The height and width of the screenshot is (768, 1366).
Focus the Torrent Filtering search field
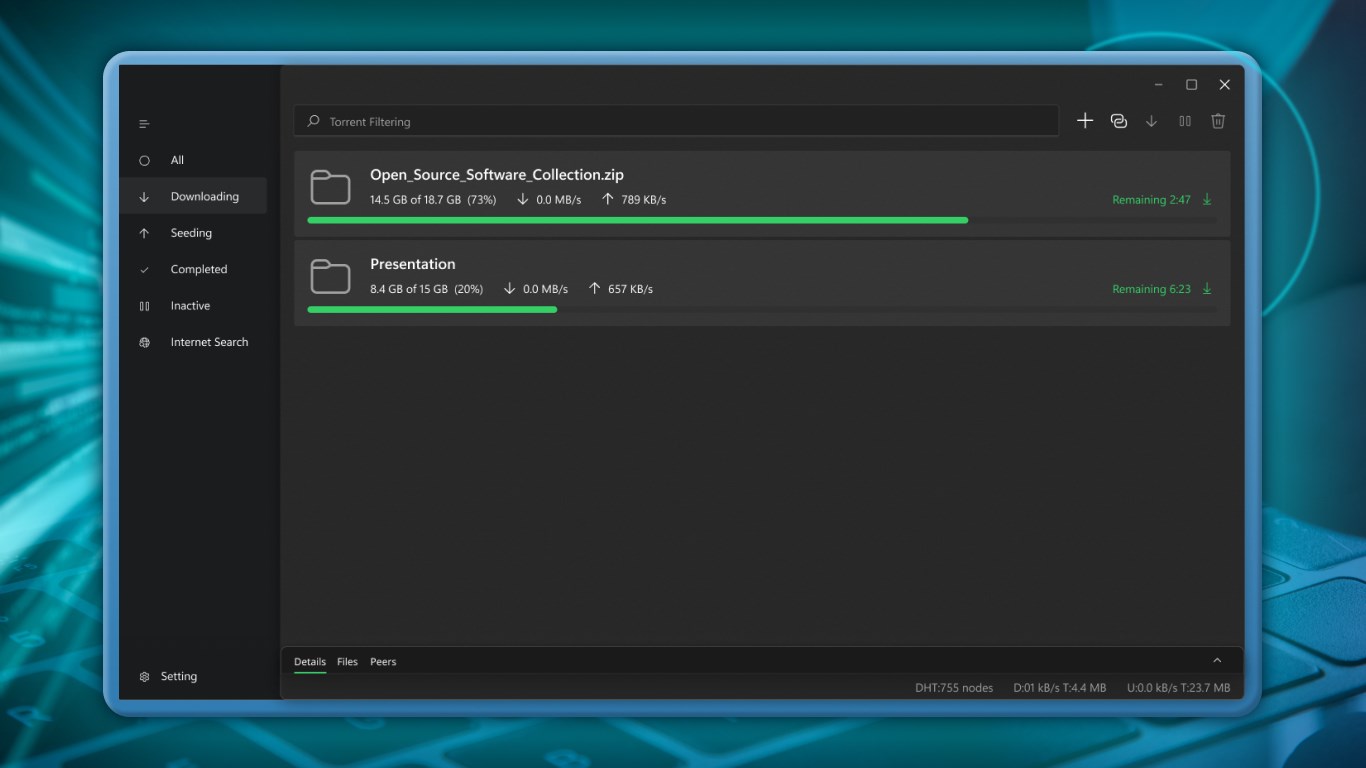[x=676, y=121]
